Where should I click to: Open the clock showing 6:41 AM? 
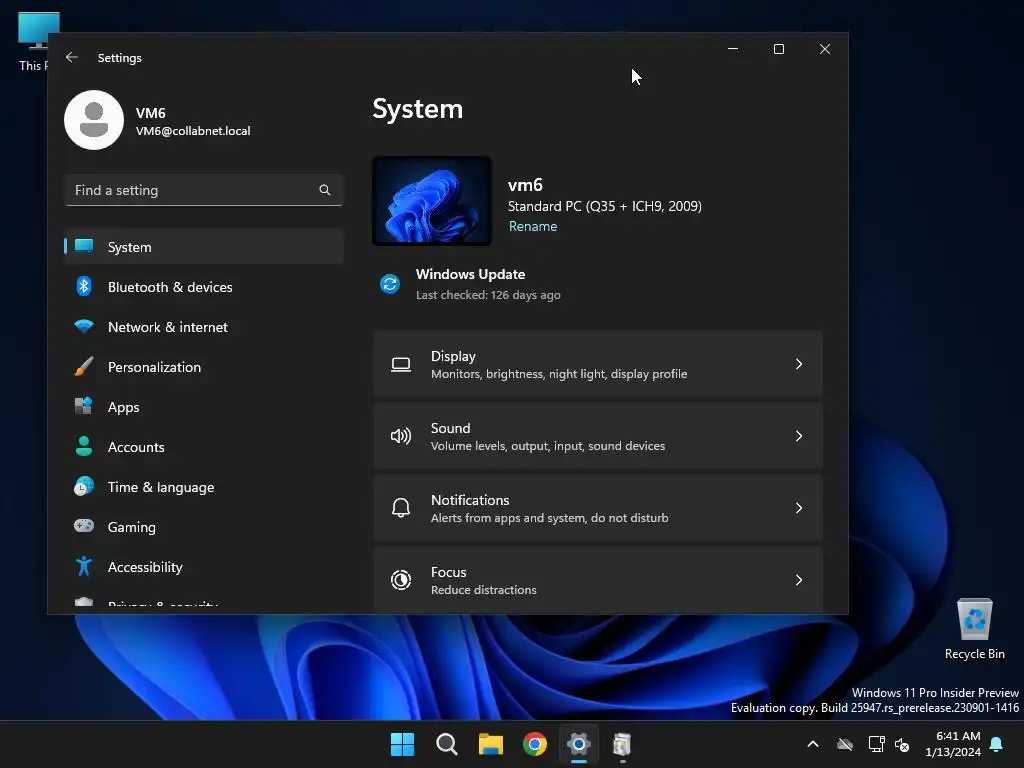953,744
